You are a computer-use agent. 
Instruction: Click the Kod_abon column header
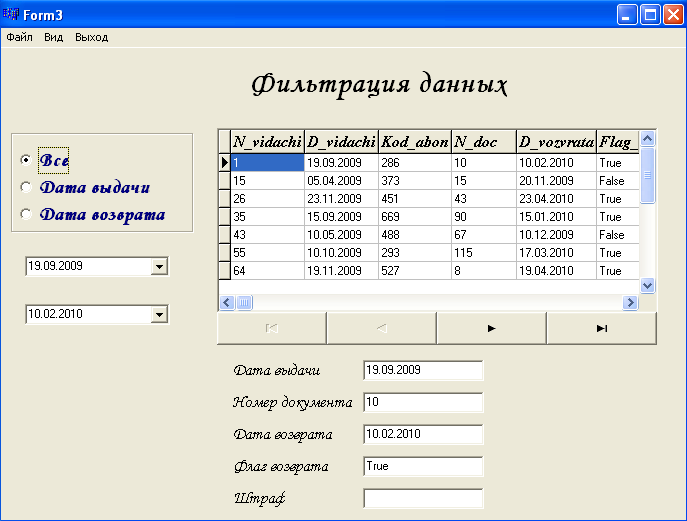415,142
